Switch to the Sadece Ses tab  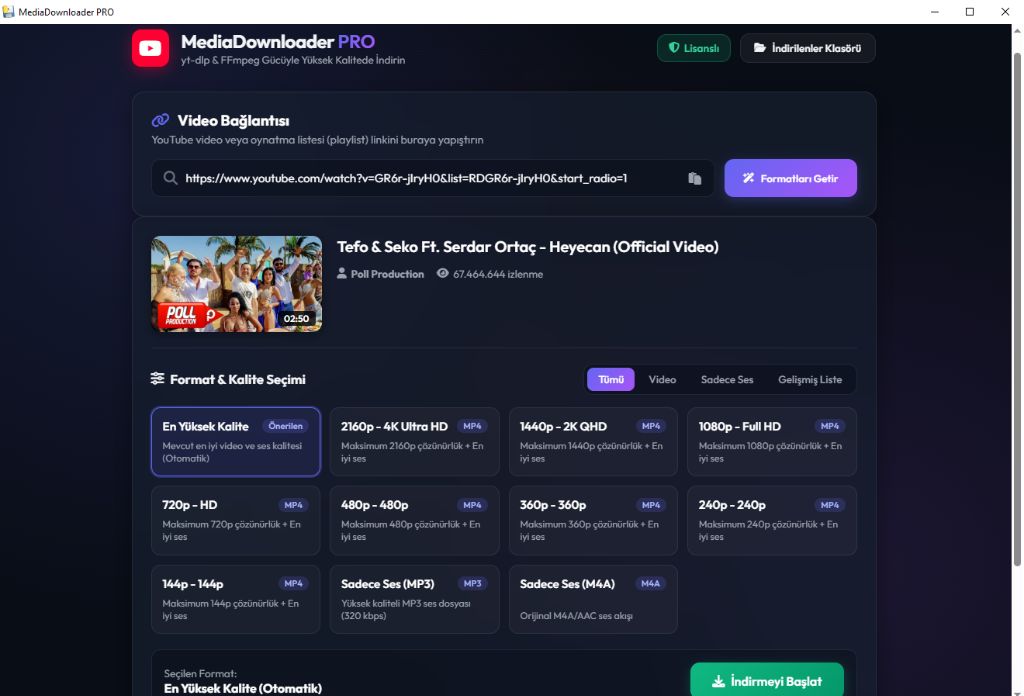pos(727,379)
